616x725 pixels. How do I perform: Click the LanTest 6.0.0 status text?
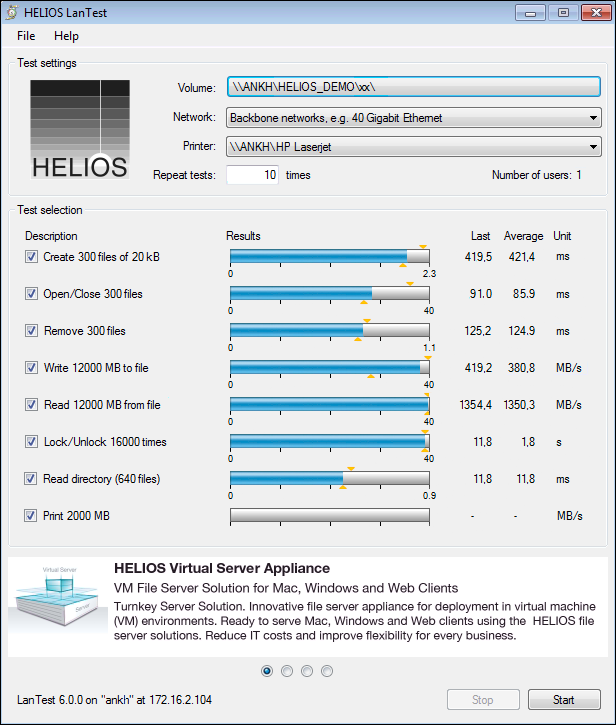coord(114,700)
